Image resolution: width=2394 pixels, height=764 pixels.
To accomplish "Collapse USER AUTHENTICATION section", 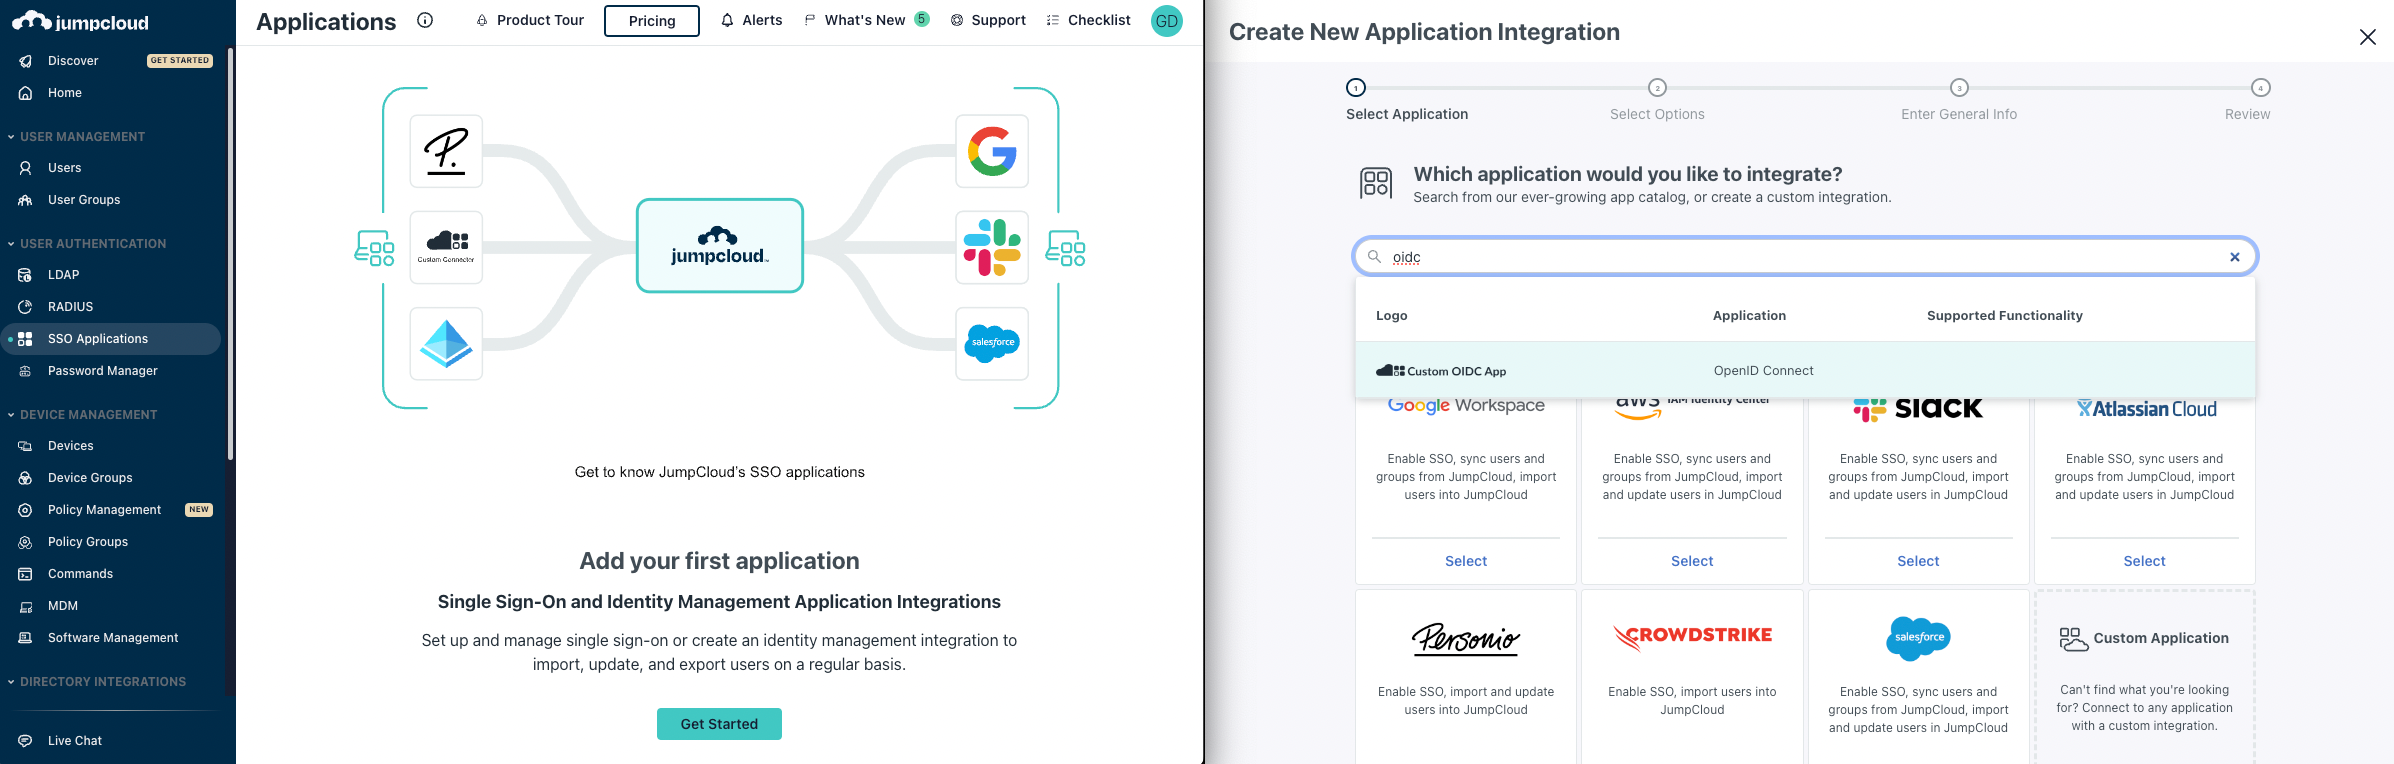I will pyautogui.click(x=11, y=244).
